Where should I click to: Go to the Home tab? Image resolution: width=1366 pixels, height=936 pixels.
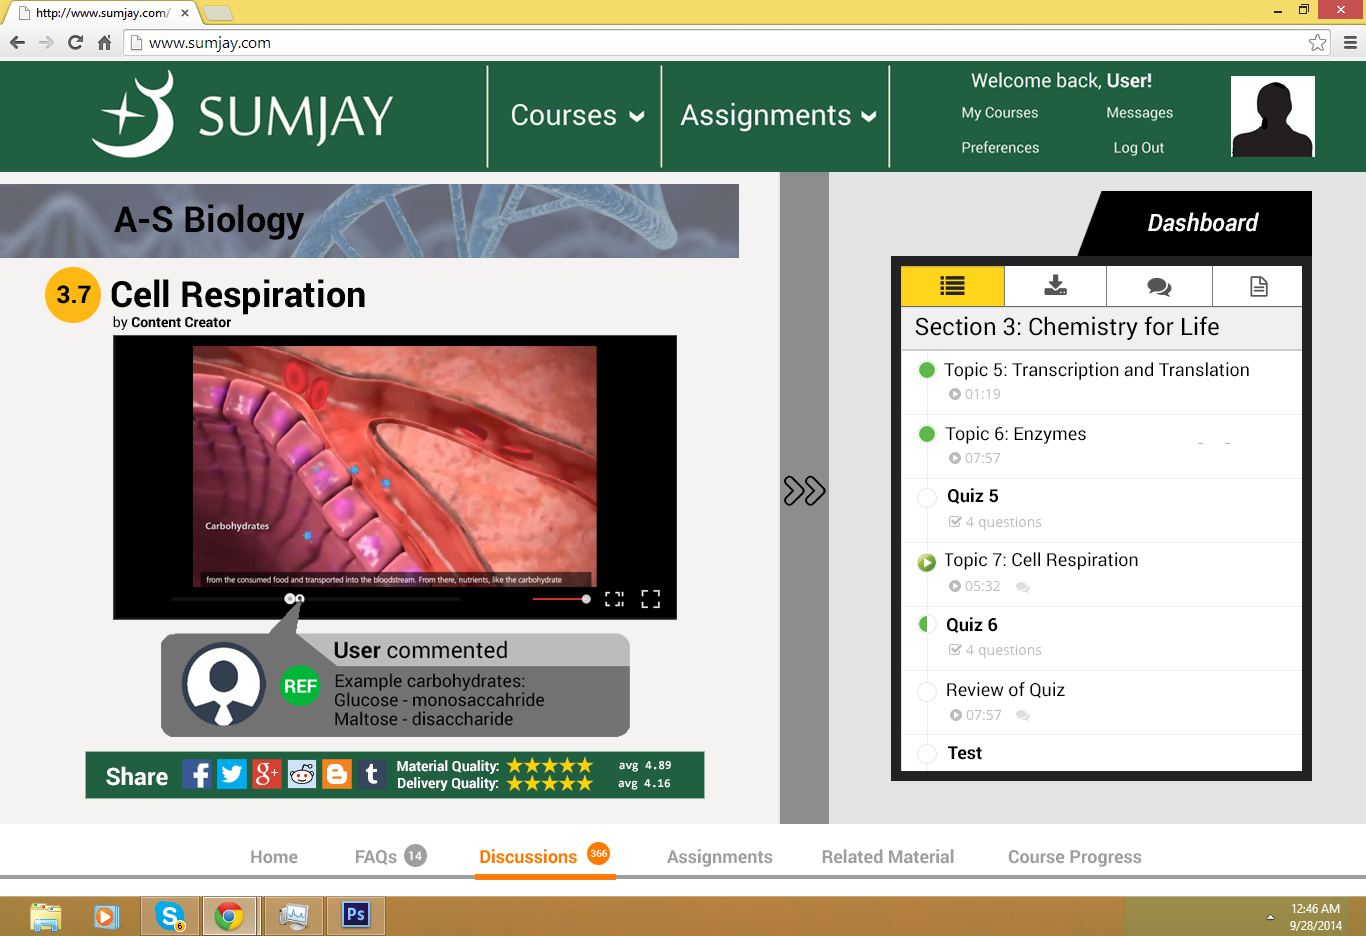pyautogui.click(x=274, y=857)
